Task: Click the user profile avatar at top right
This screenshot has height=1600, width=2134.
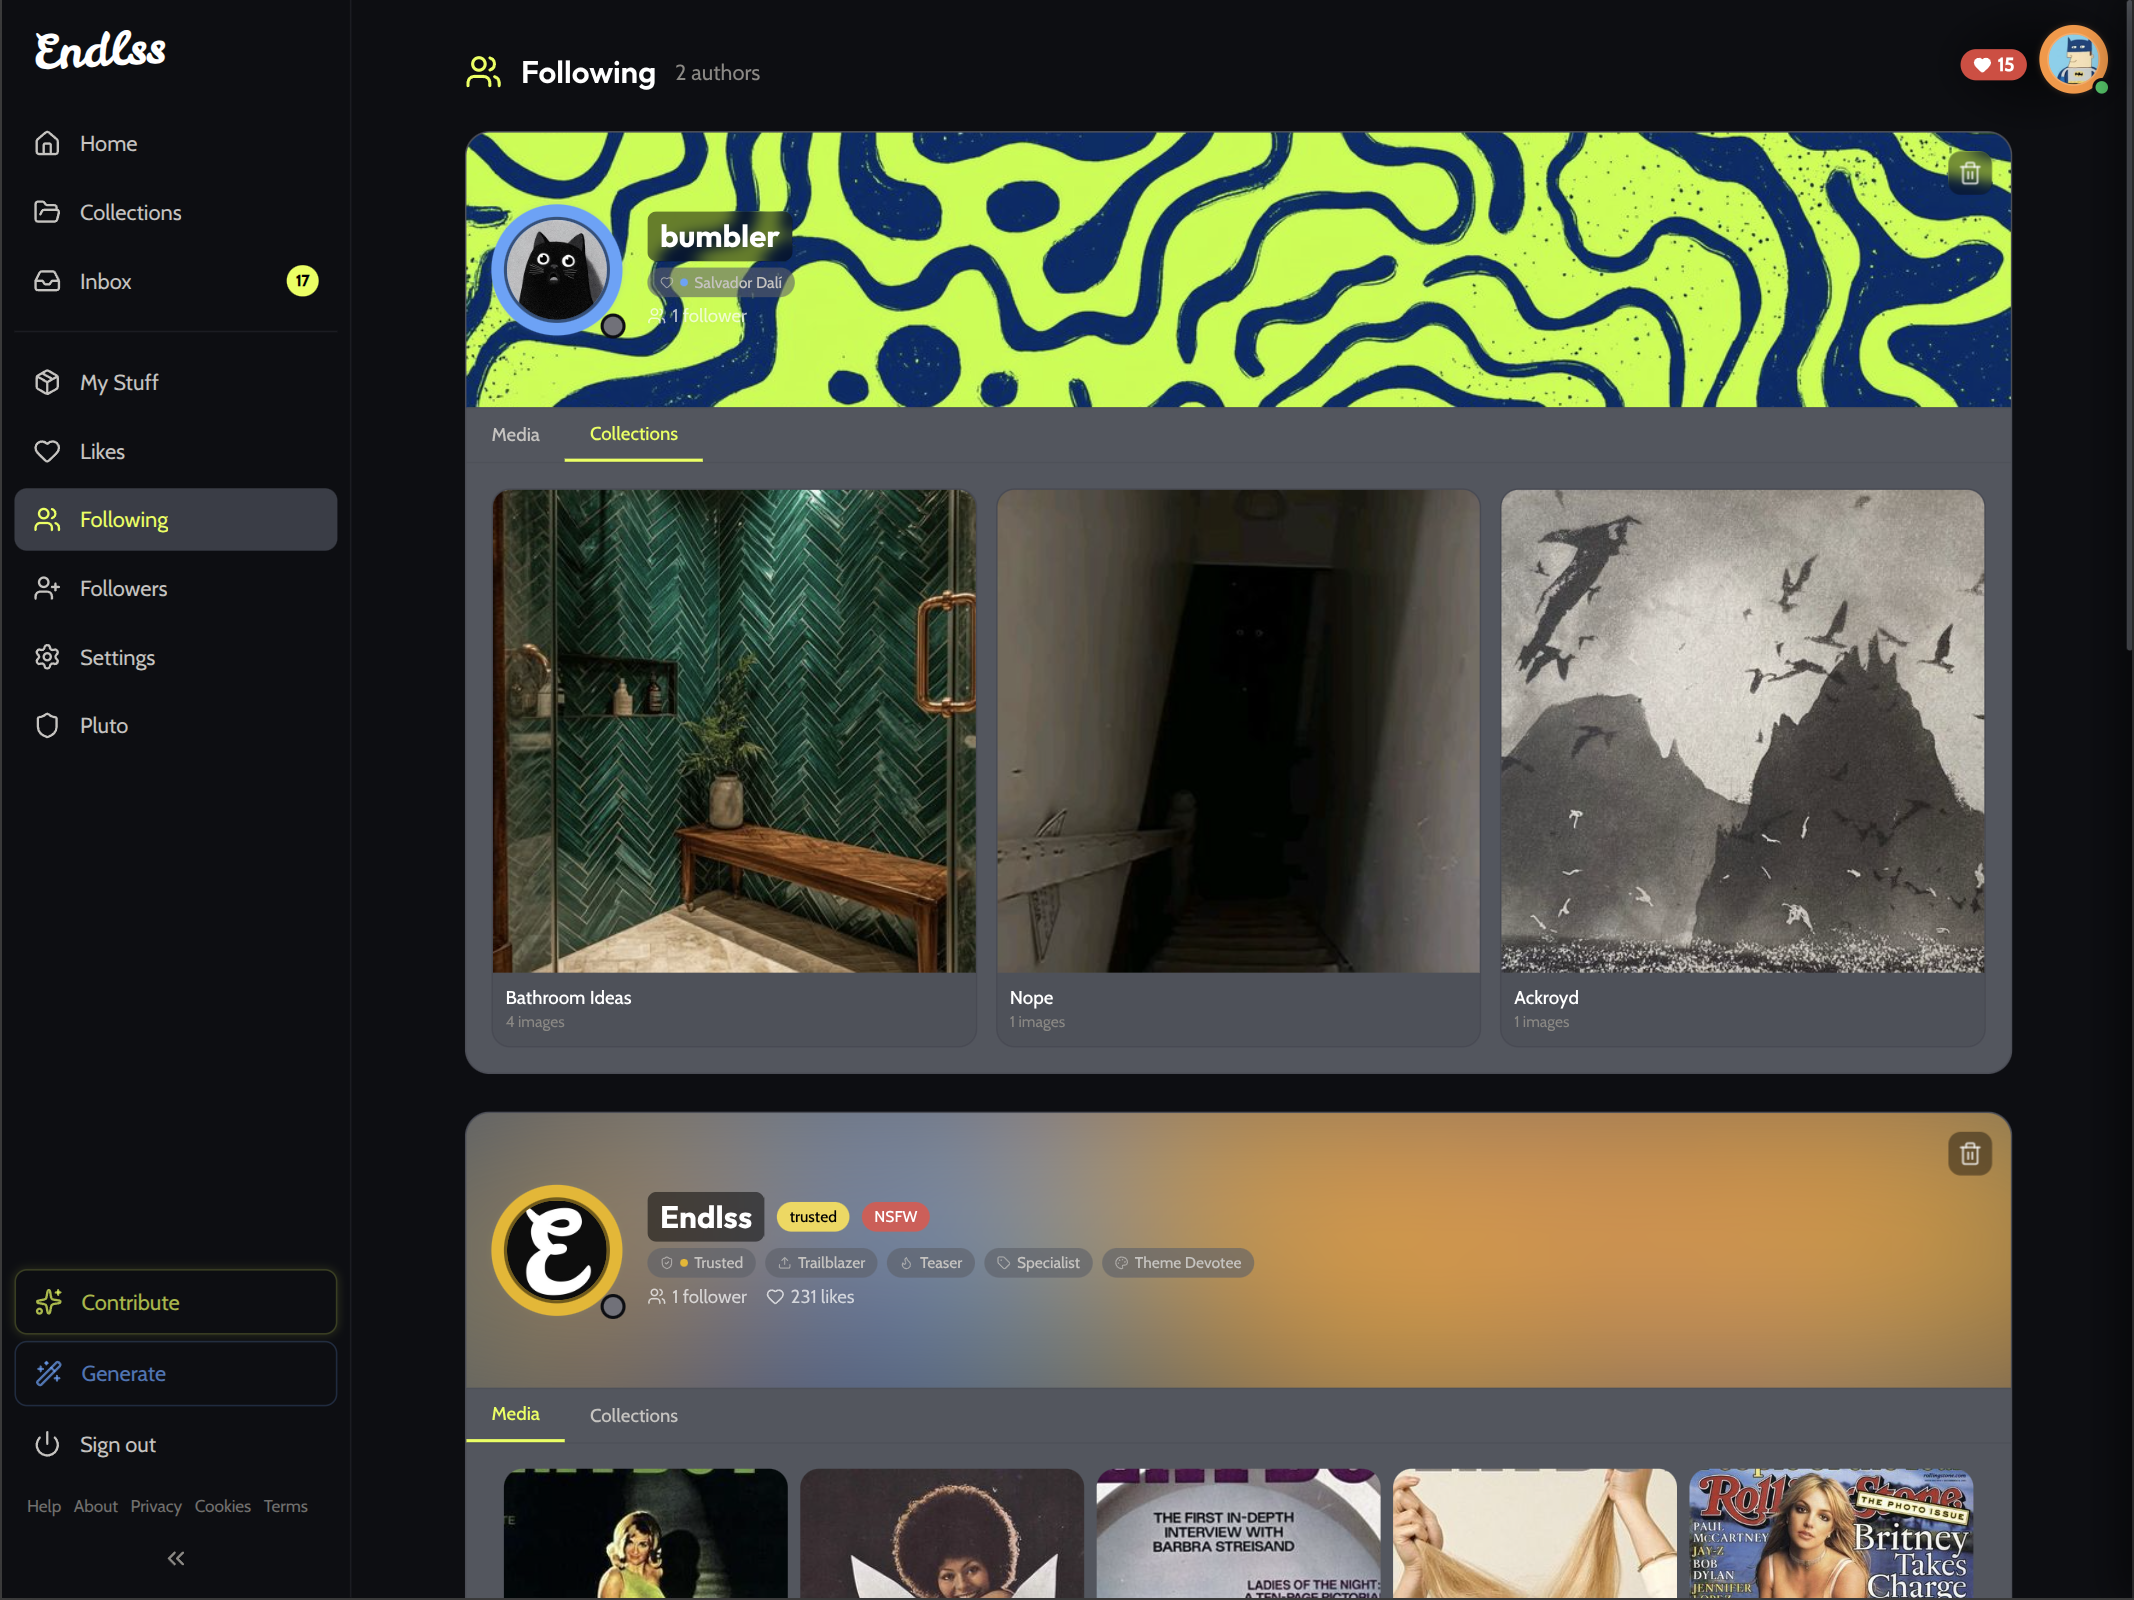Action: point(2073,60)
